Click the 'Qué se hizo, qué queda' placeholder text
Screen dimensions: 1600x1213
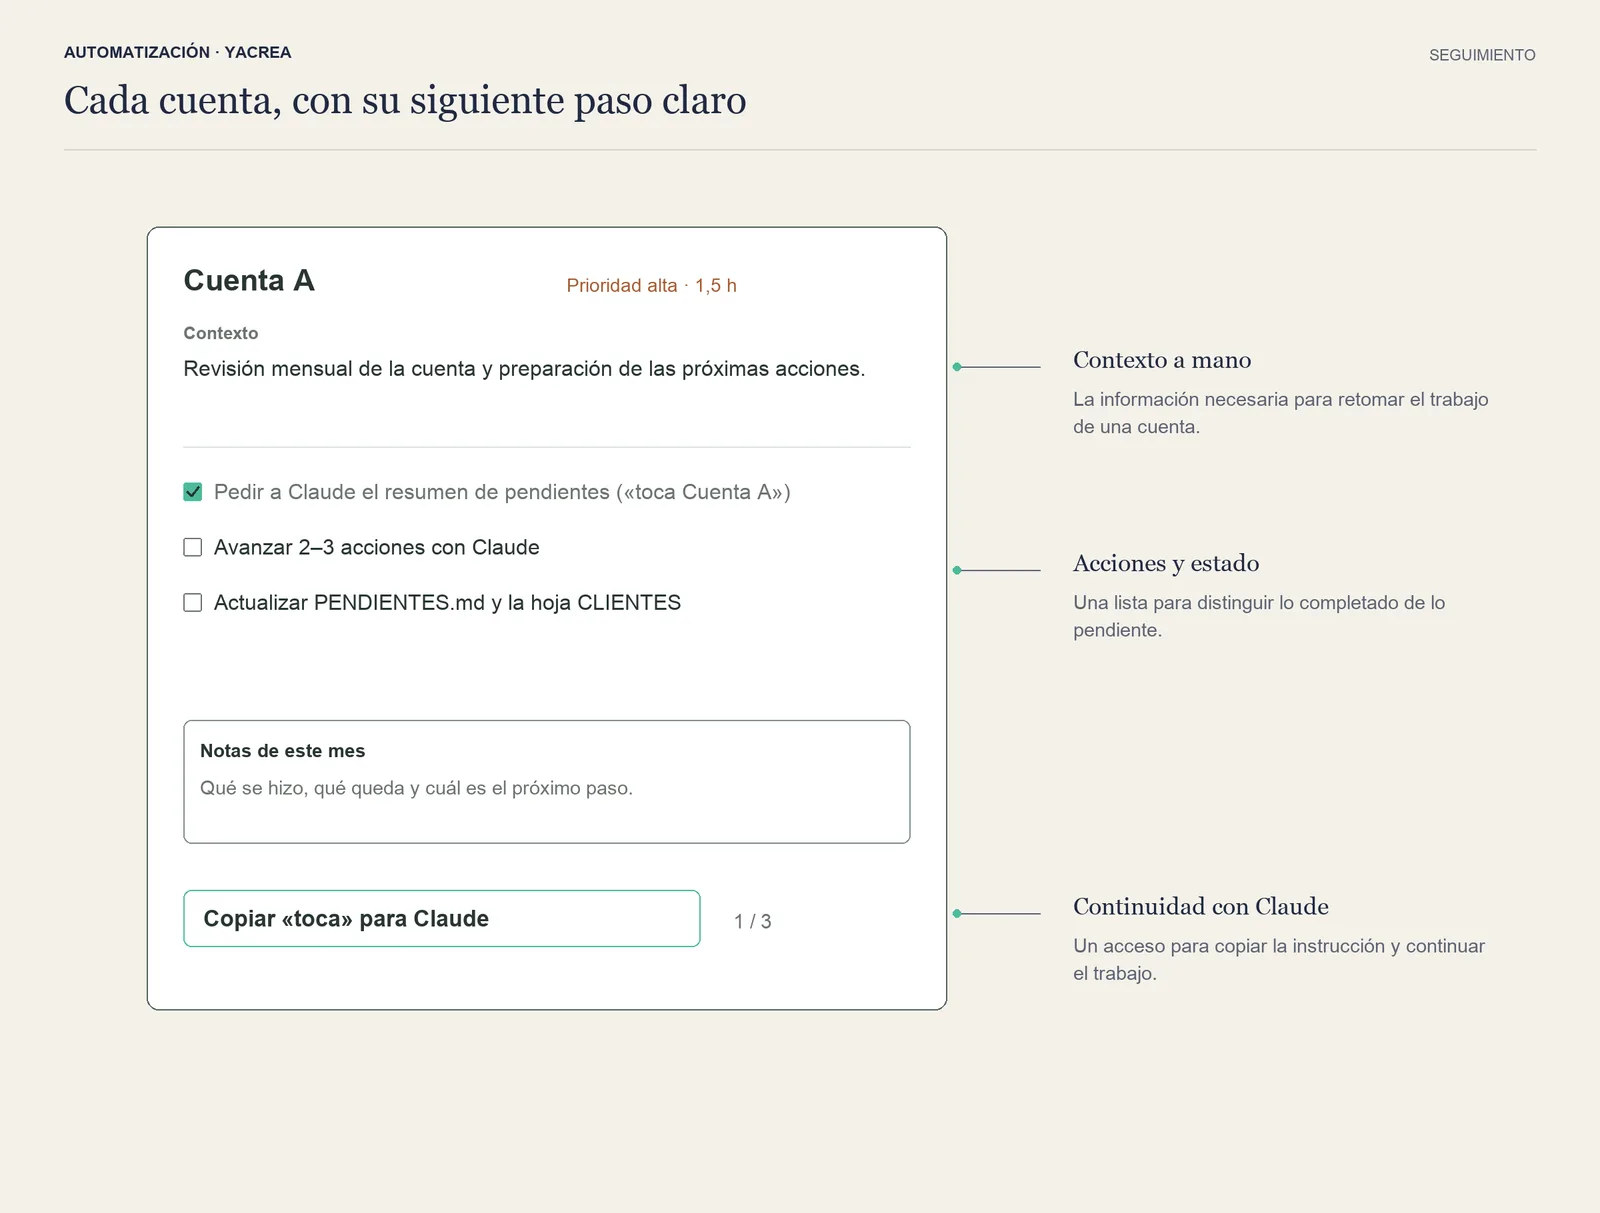(x=416, y=788)
